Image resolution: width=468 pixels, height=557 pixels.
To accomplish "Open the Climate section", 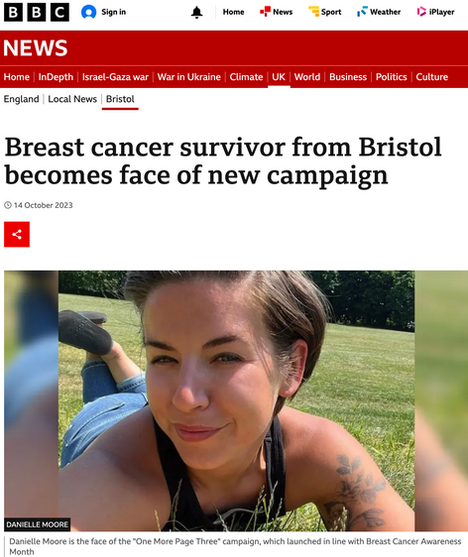I will (246, 77).
